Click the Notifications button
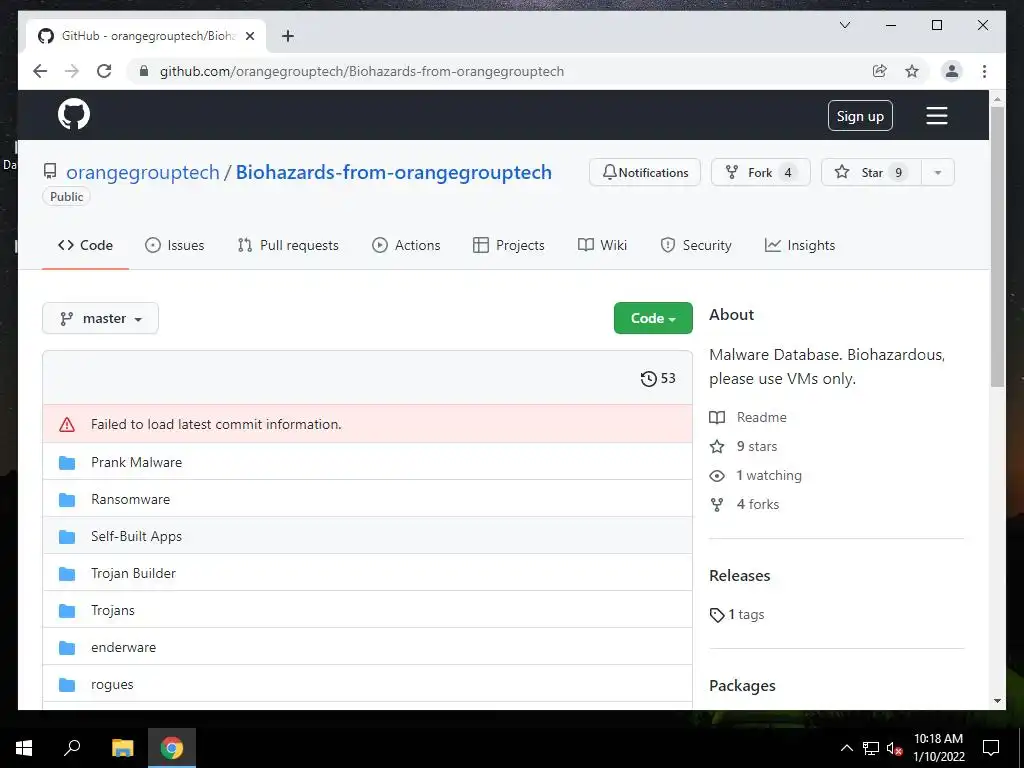The height and width of the screenshot is (768, 1024). 645,172
